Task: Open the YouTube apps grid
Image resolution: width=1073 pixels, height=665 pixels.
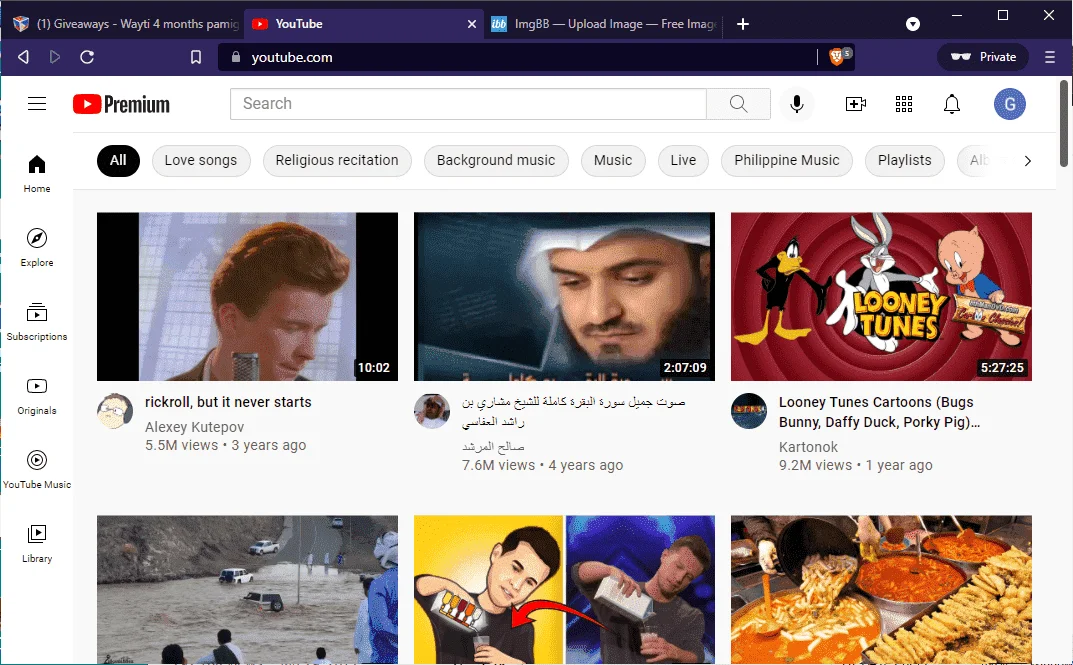Action: [904, 104]
